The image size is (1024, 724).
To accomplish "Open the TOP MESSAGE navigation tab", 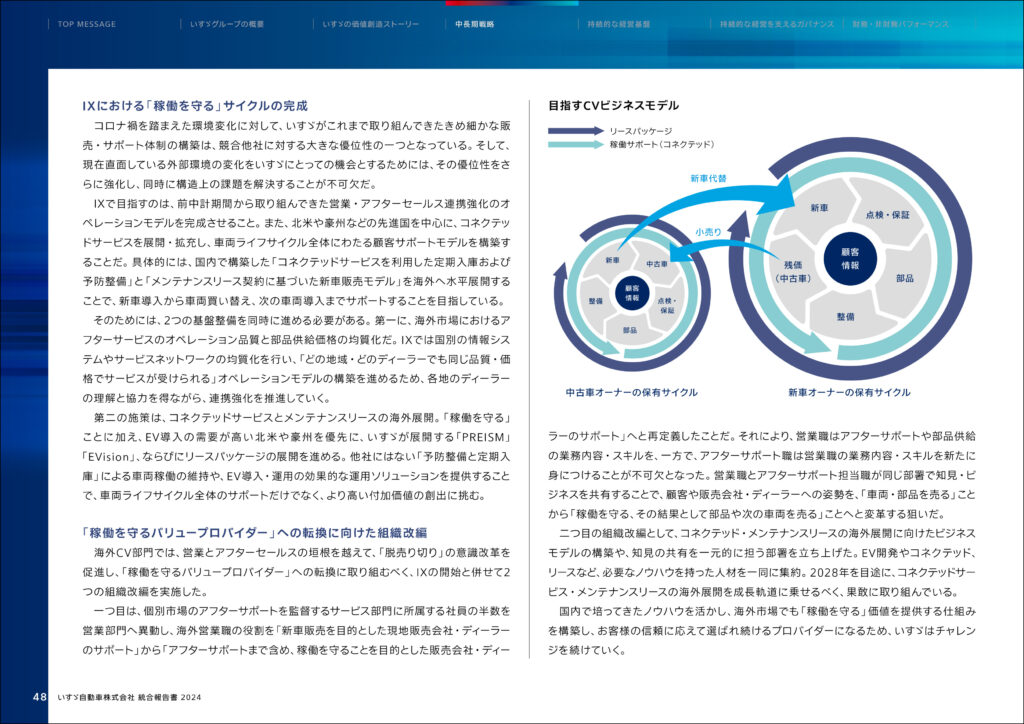I will coord(86,24).
